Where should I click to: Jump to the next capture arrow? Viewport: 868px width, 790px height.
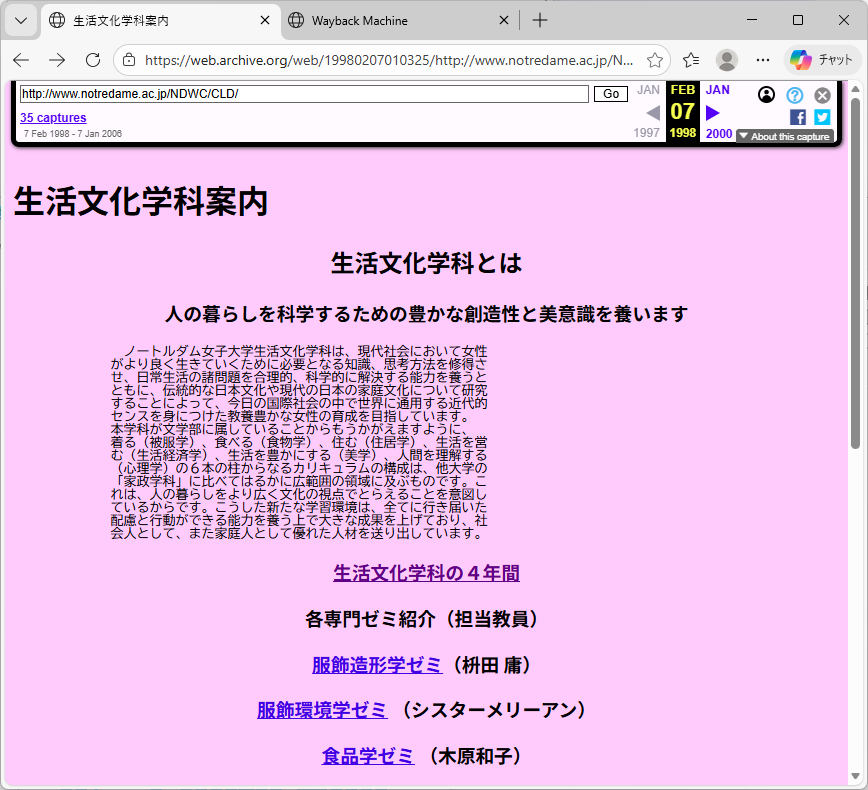pos(713,112)
